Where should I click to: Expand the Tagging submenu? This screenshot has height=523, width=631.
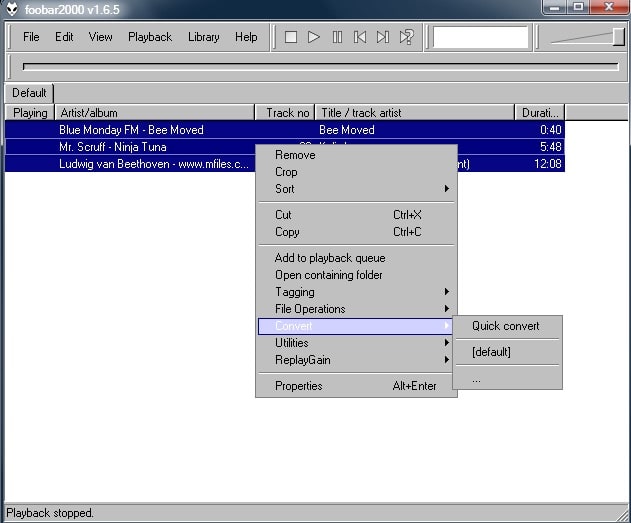point(356,292)
